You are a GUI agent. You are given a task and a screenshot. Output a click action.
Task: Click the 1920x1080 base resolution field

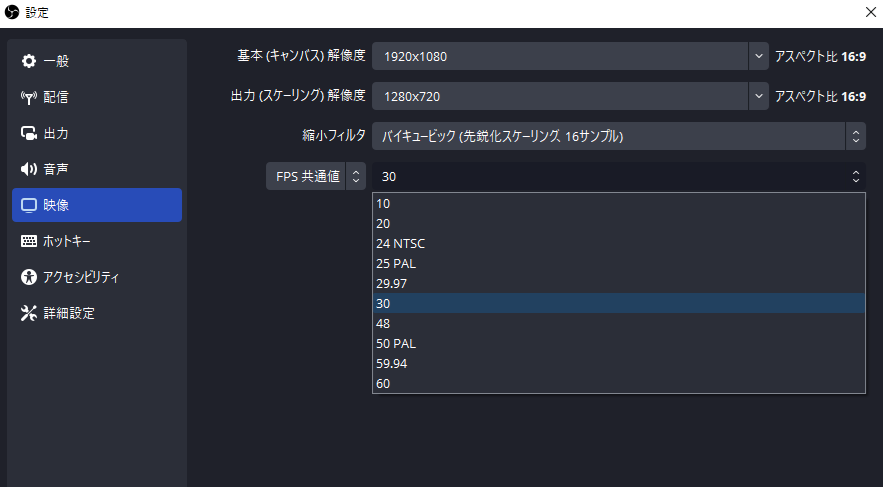pos(560,56)
